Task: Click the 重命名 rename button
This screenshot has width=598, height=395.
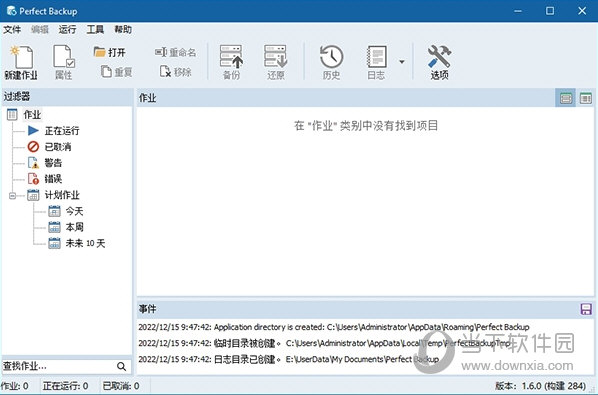Action: tap(175, 52)
